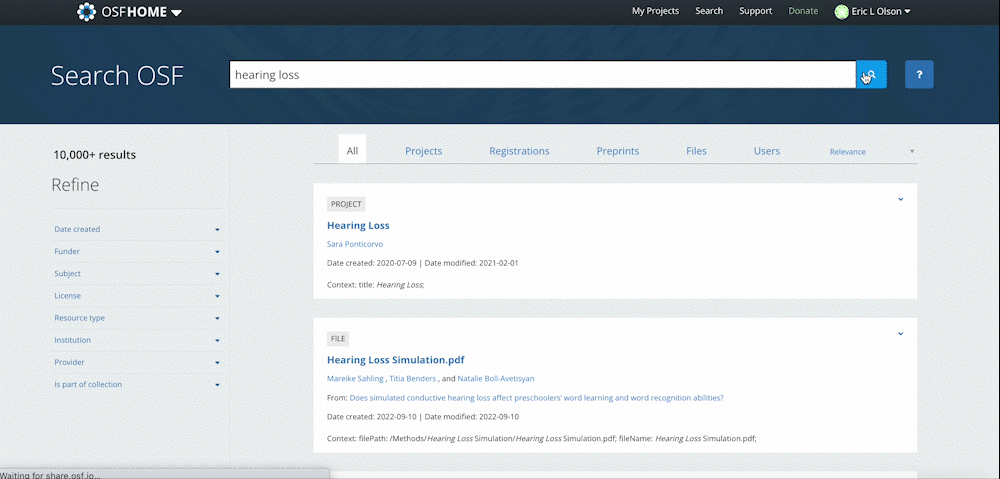The image size is (1000, 479).
Task: Click the OSF logo icon
Action: pyautogui.click(x=86, y=11)
